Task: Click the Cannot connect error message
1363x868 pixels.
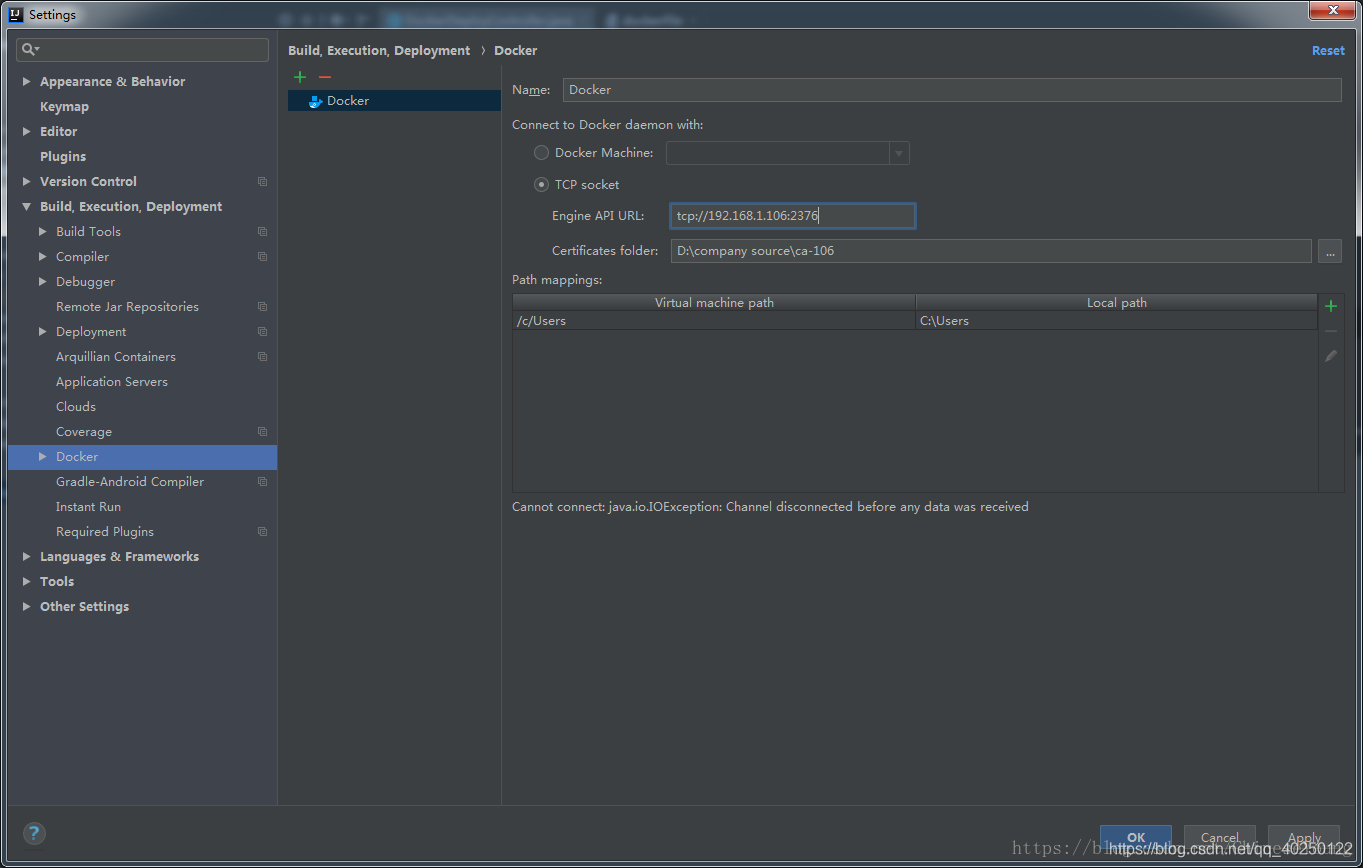Action: pos(770,507)
